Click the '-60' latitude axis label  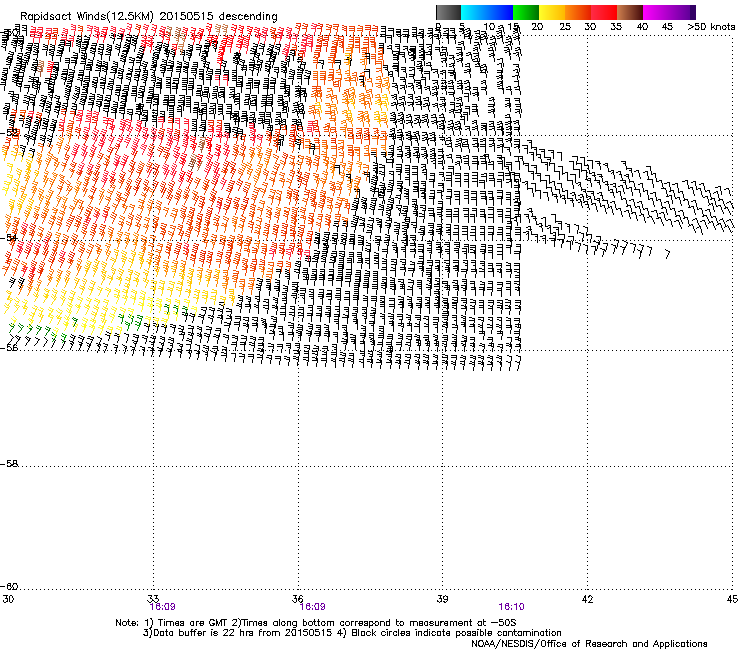point(9,587)
